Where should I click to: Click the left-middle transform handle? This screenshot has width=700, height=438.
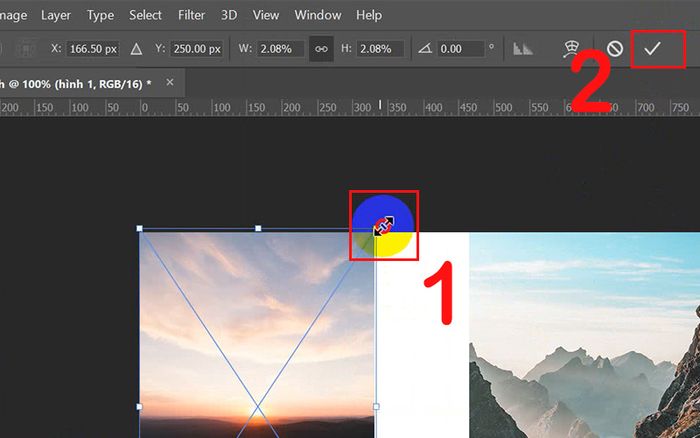click(139, 407)
